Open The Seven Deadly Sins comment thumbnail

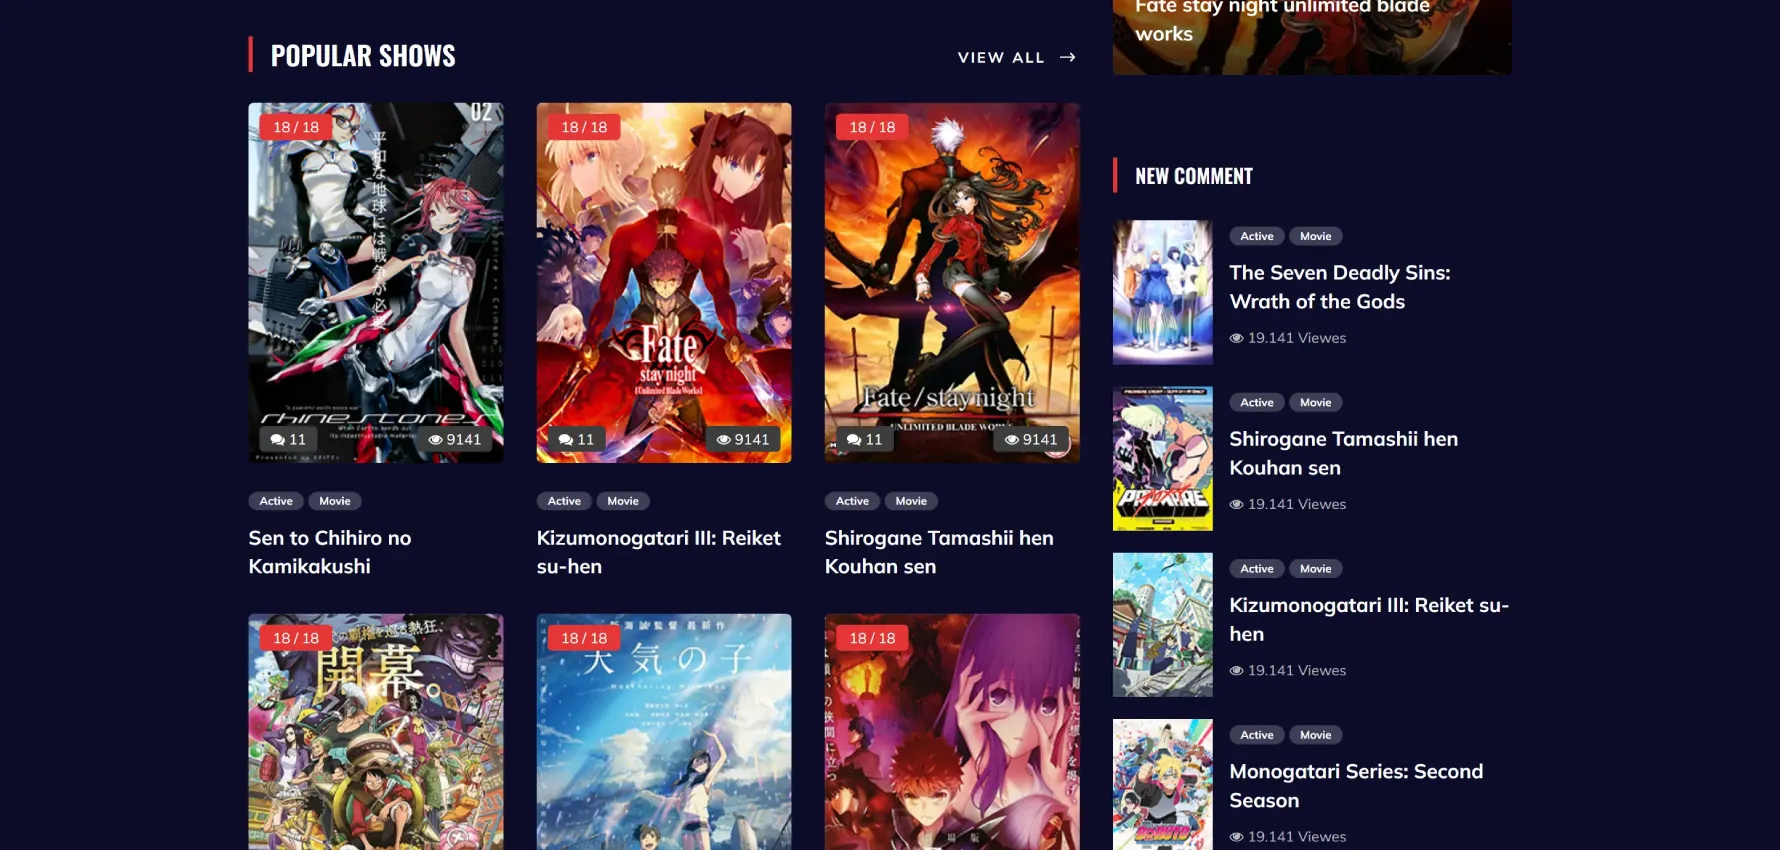1163,292
